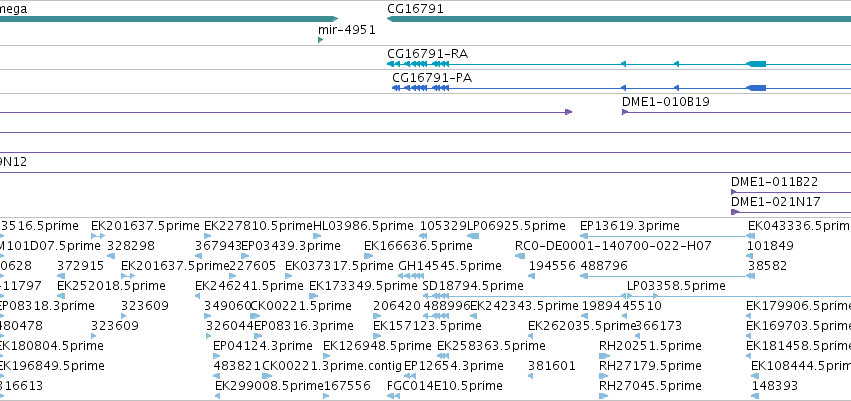Click EST label EK252018.5prime

tap(111, 285)
